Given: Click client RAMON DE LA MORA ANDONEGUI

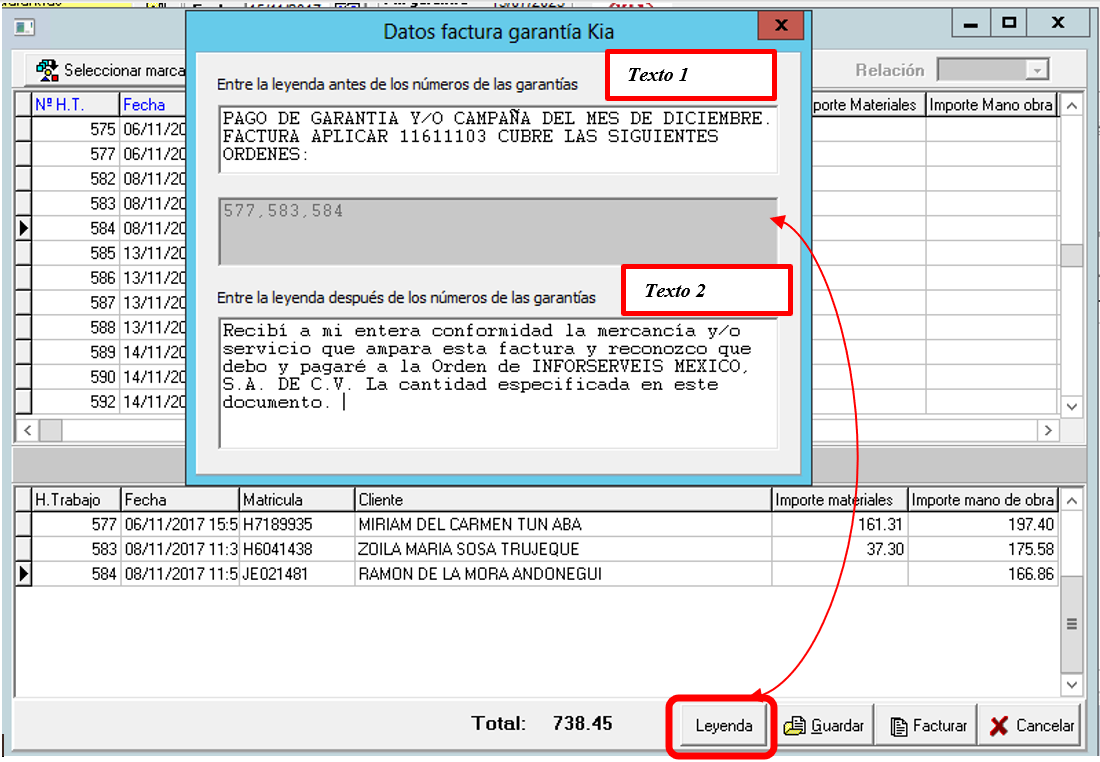Looking at the screenshot, I should point(480,574).
